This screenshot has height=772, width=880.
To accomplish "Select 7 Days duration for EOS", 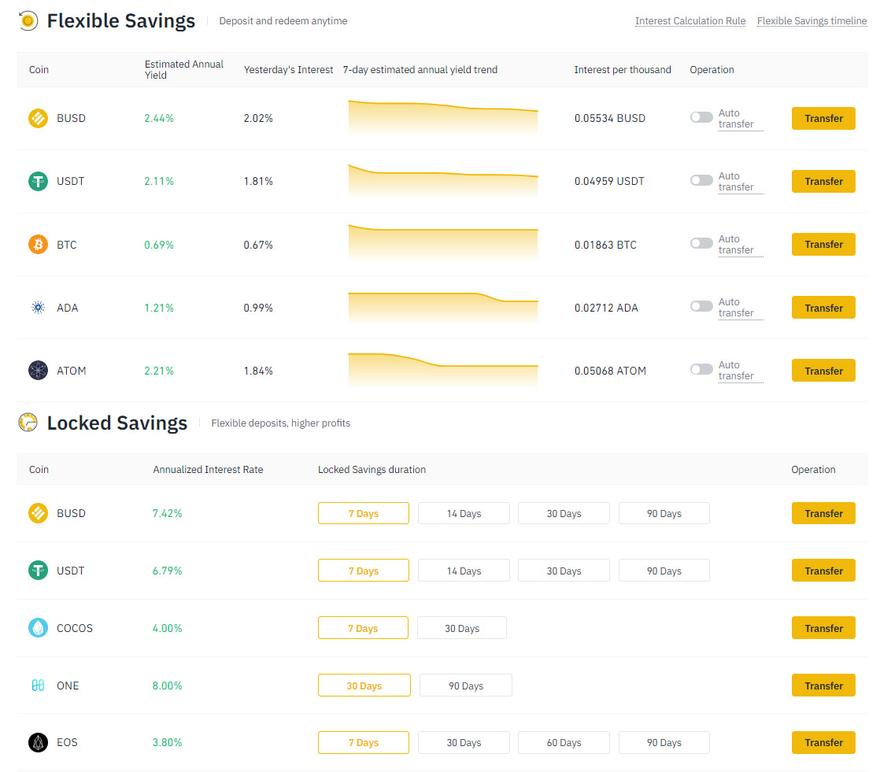I will (x=364, y=742).
